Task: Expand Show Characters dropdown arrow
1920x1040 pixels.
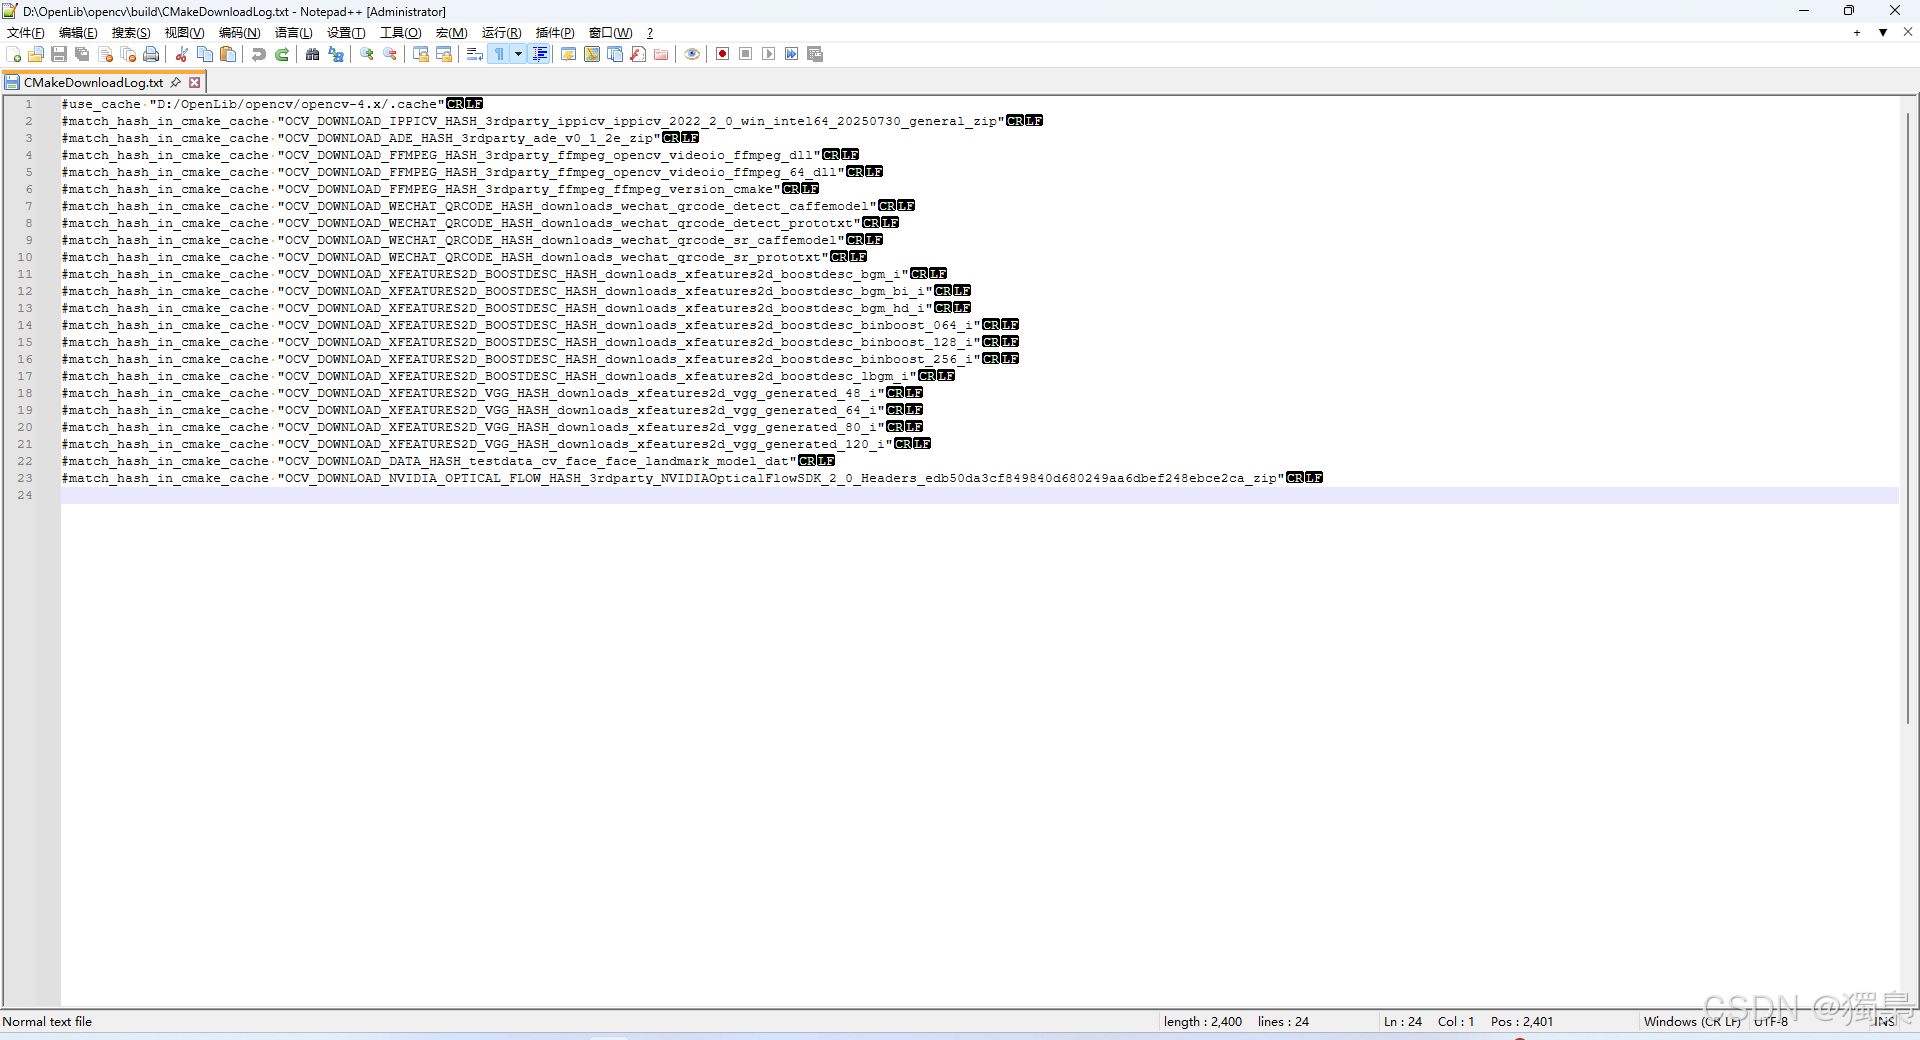Action: (x=518, y=54)
